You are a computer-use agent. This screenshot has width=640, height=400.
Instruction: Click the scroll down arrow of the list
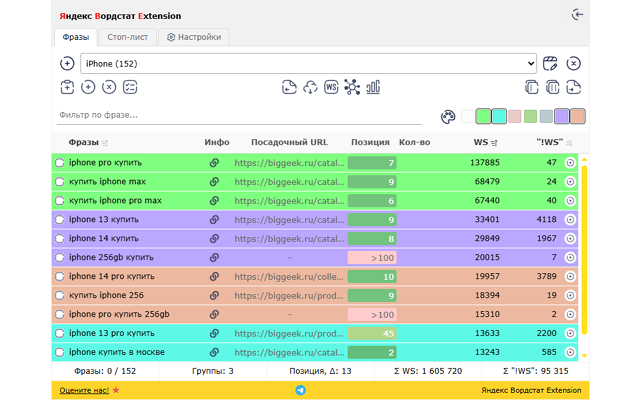[x=584, y=356]
